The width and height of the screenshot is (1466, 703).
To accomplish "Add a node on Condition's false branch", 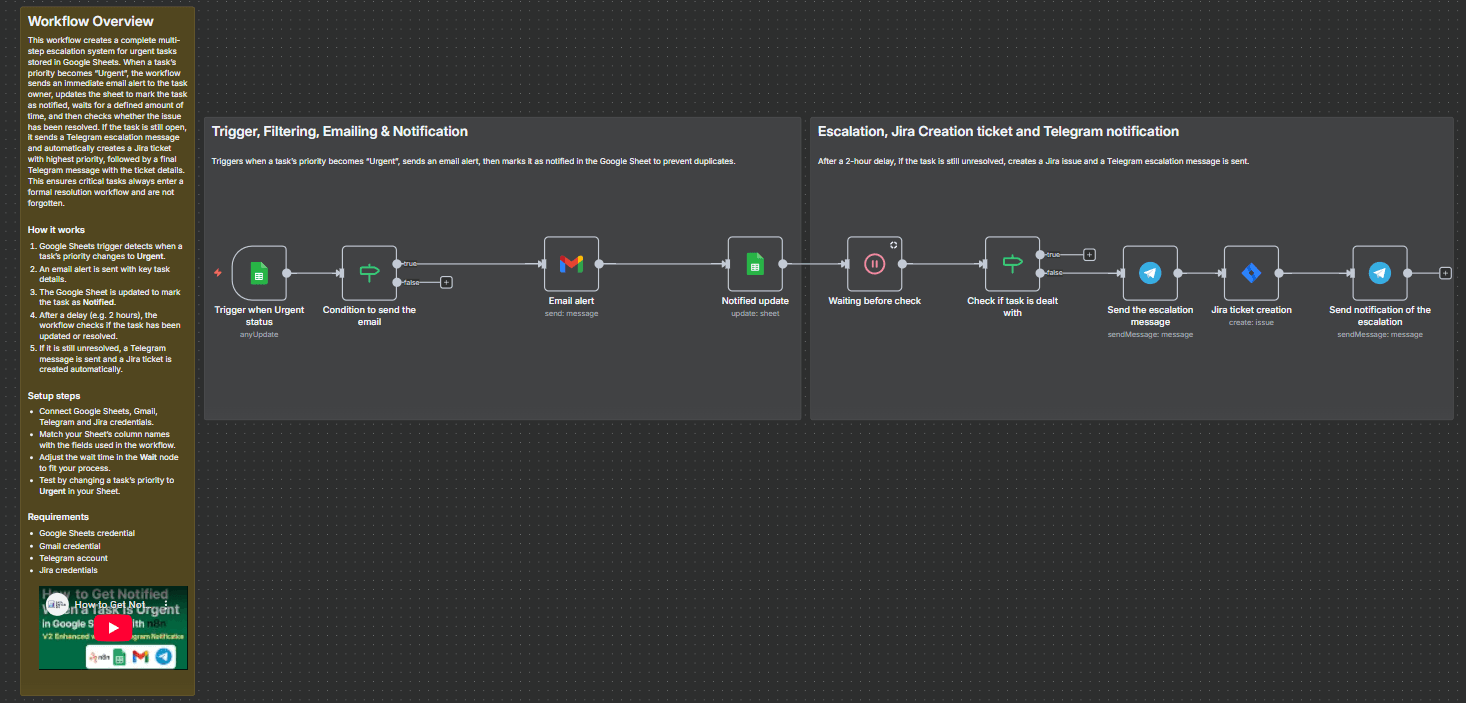I will coord(446,282).
